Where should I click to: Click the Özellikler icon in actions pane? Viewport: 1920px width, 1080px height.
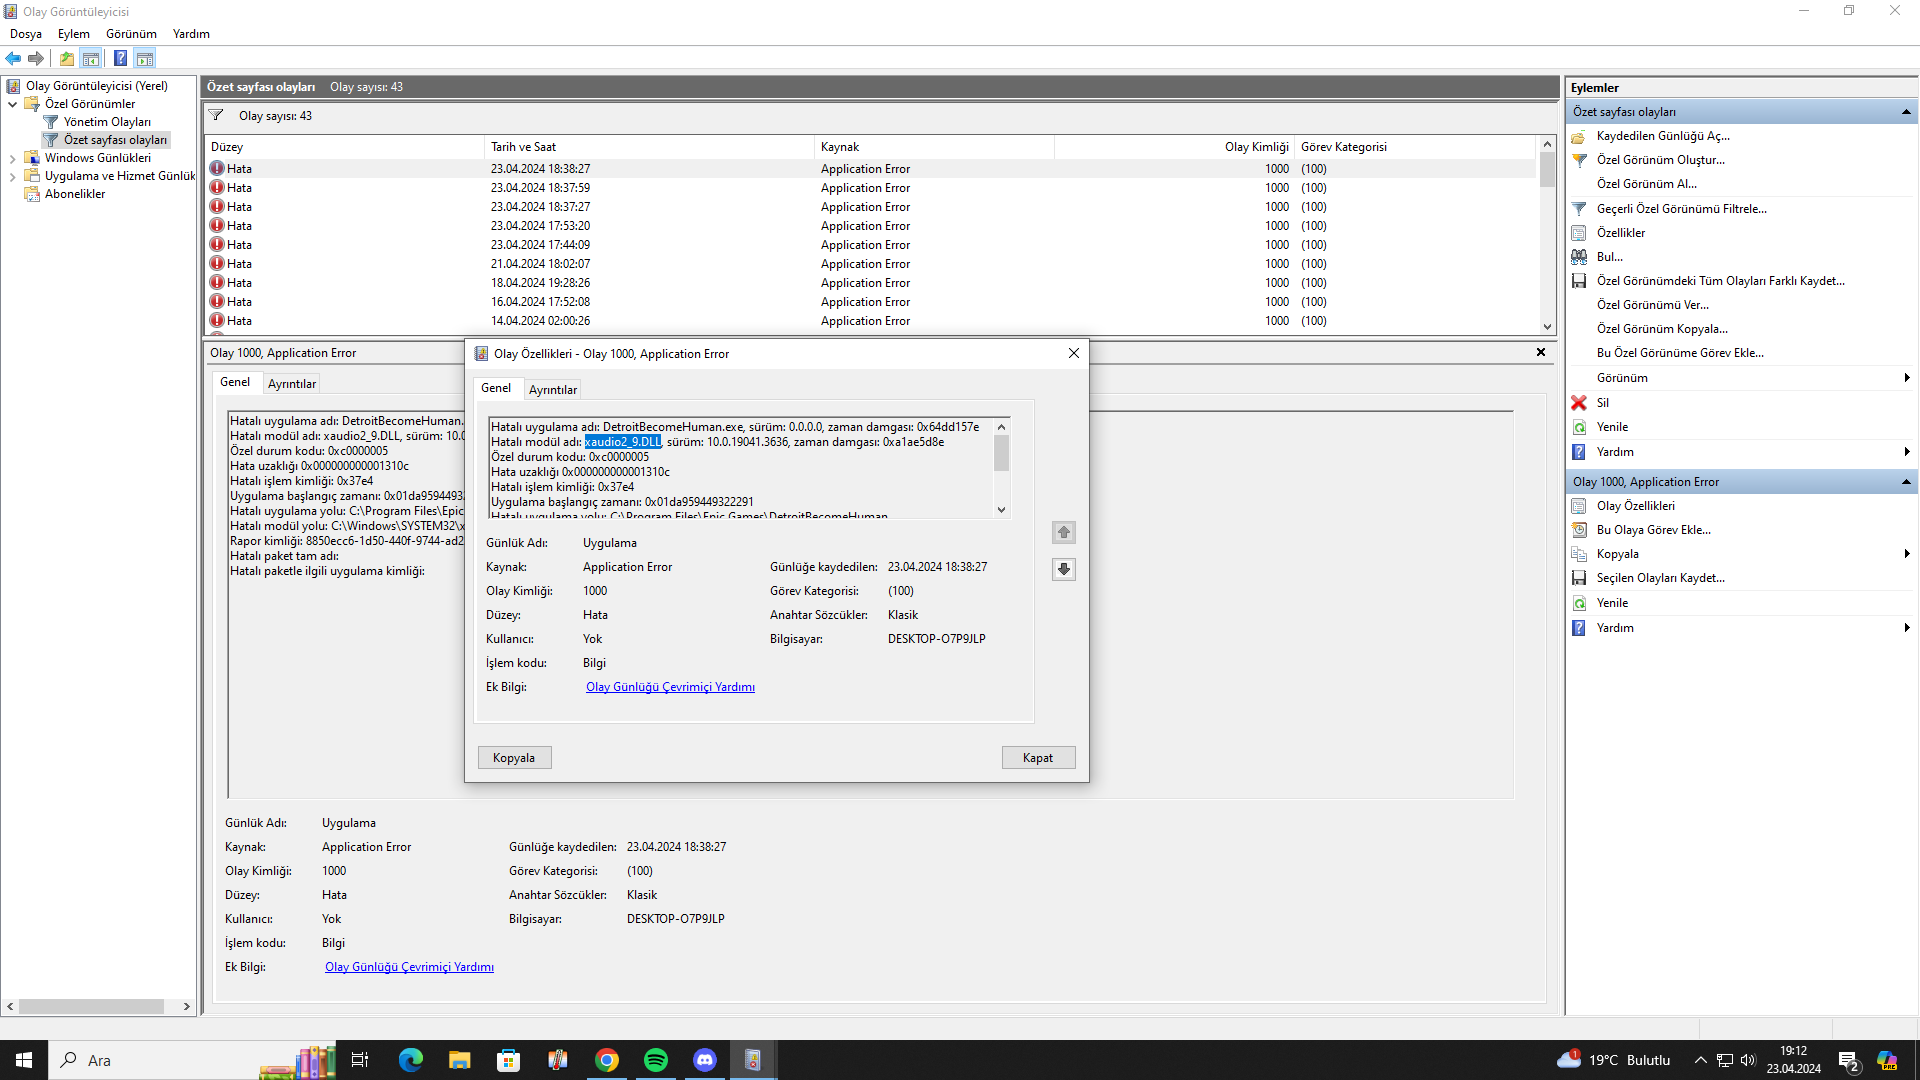coord(1579,233)
